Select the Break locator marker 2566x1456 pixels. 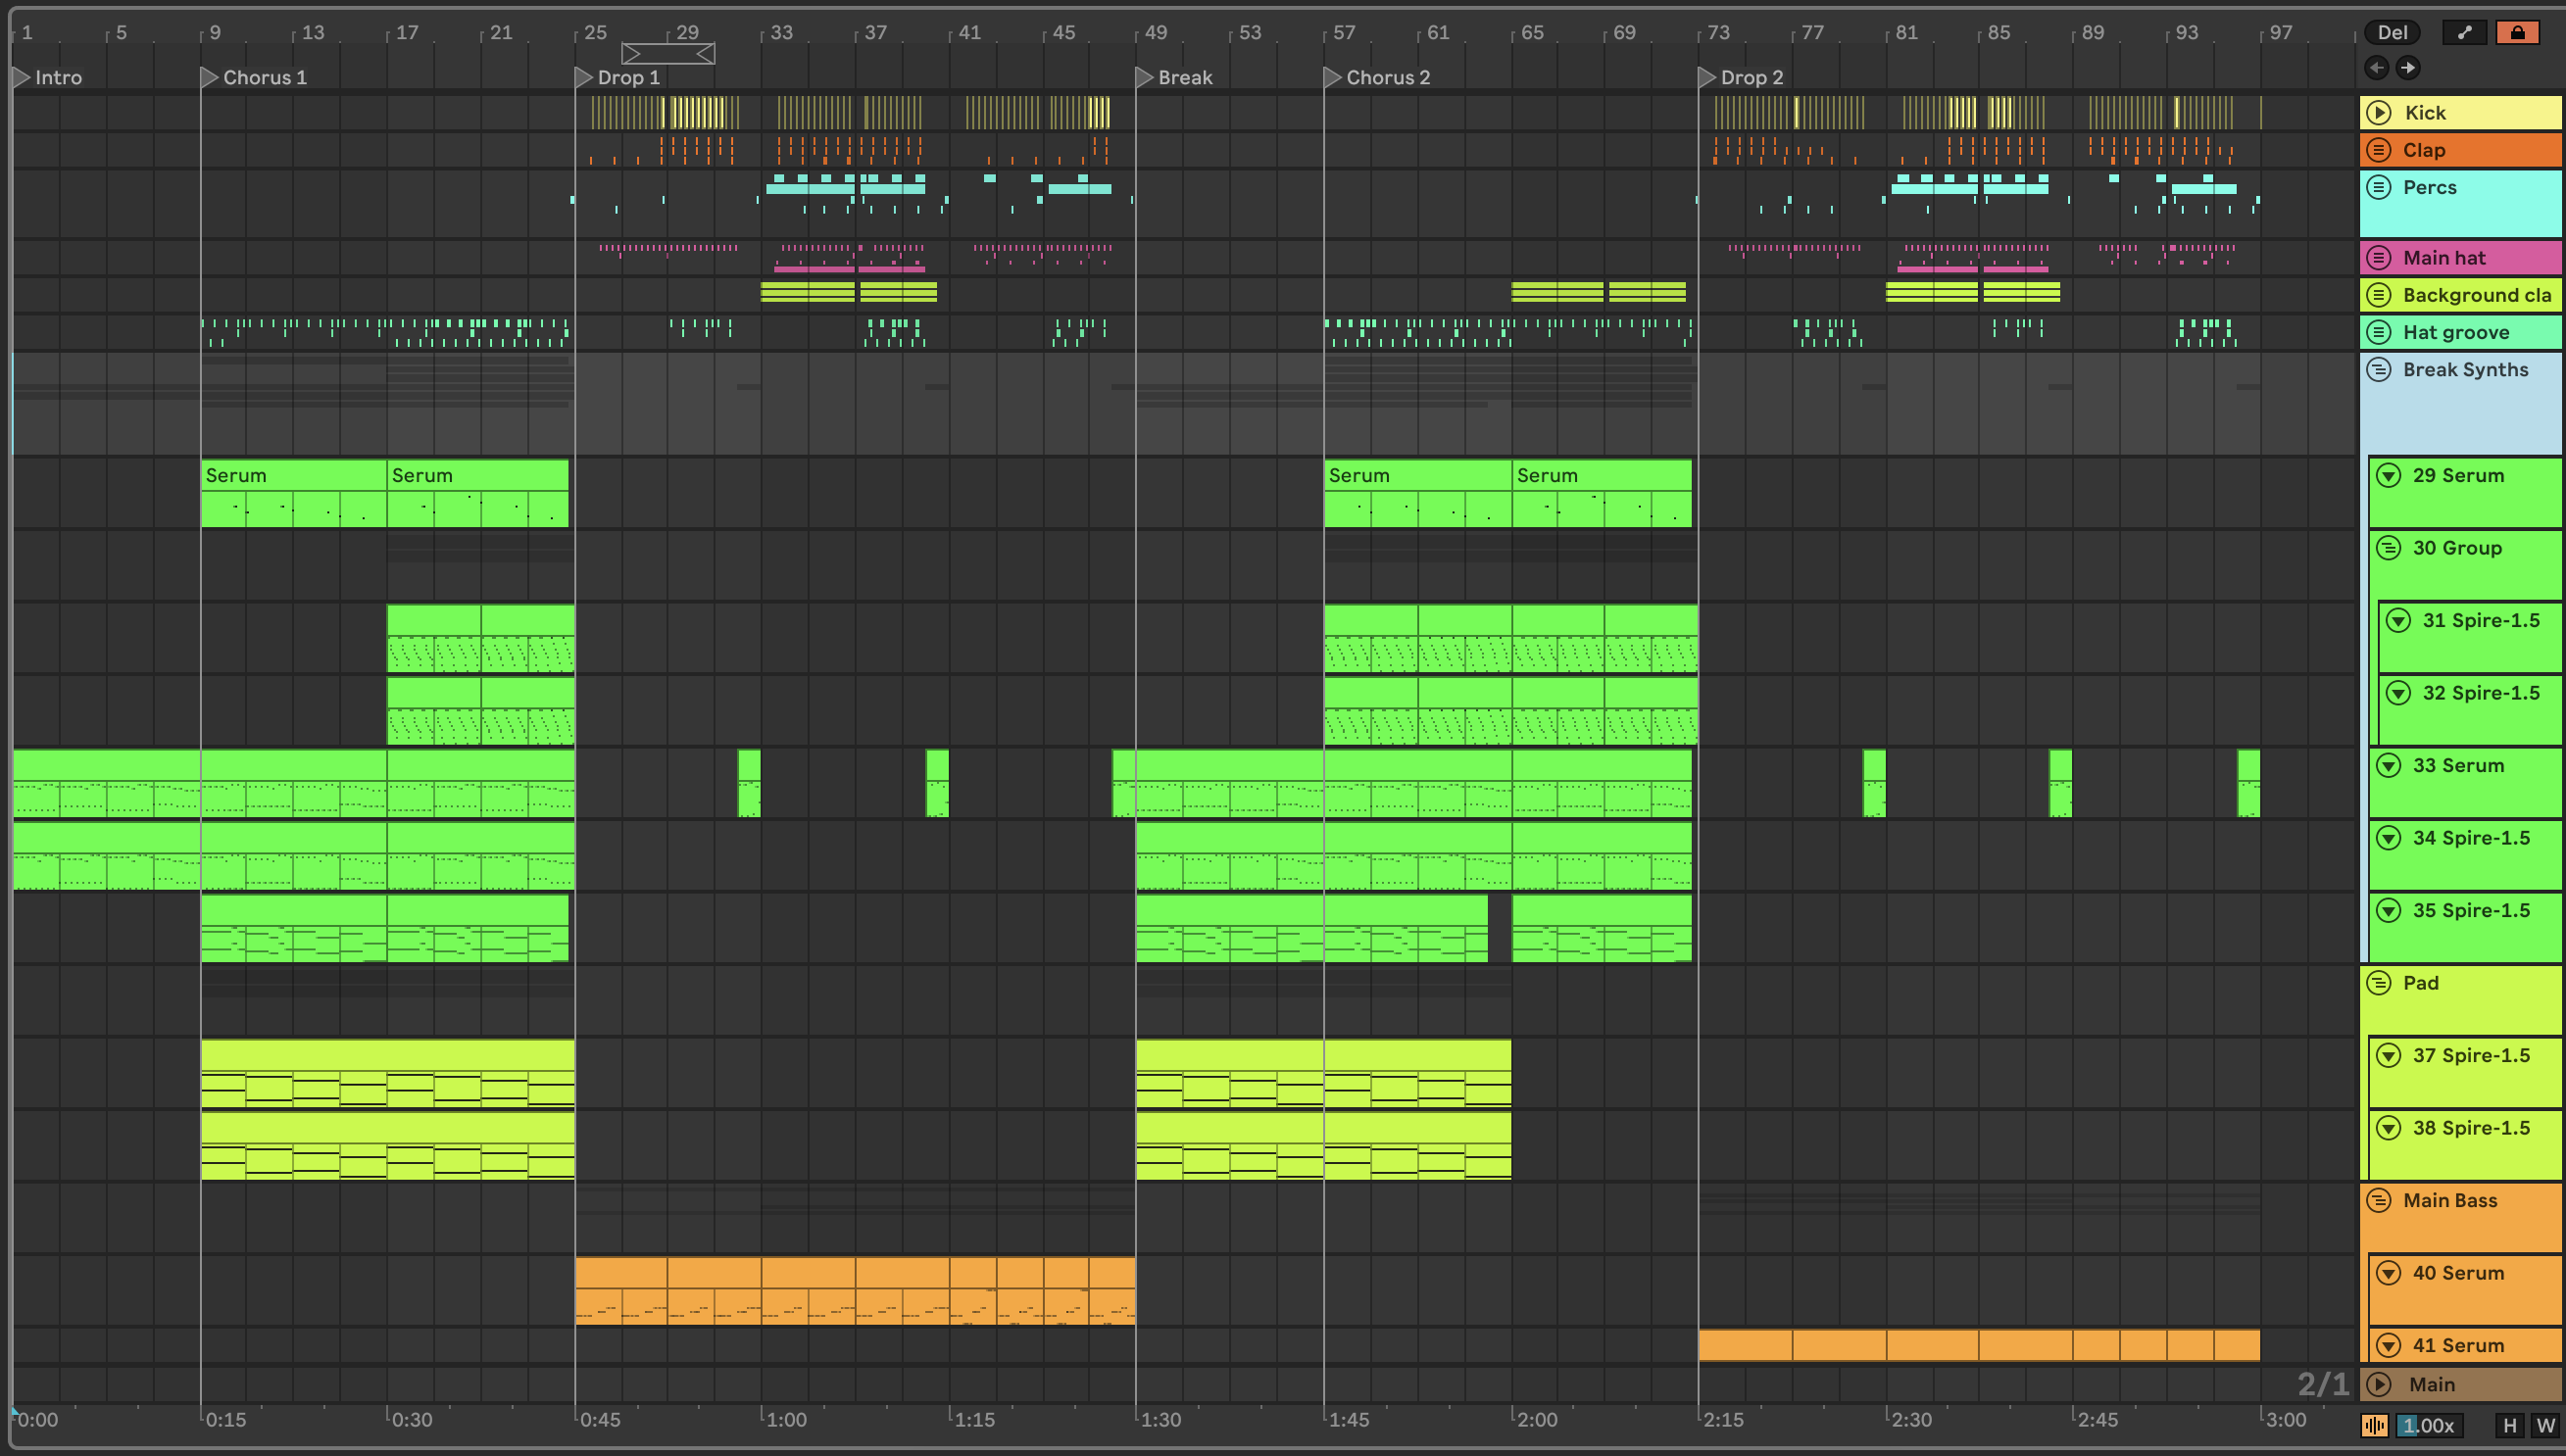pos(1144,77)
